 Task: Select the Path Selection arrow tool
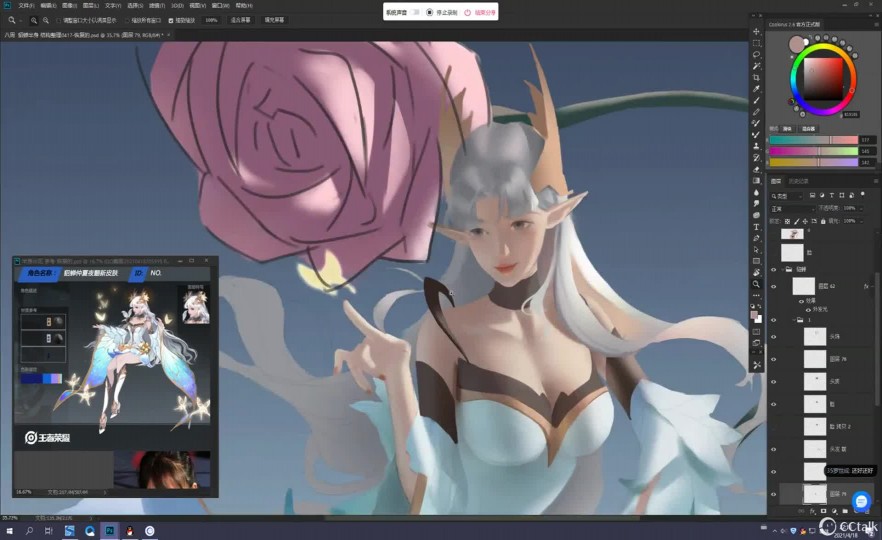(x=757, y=250)
